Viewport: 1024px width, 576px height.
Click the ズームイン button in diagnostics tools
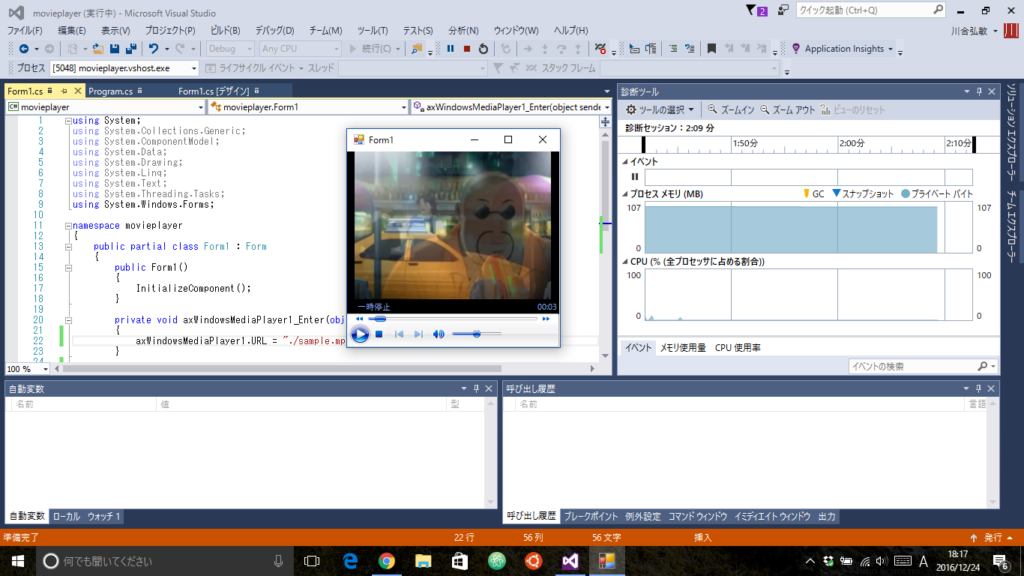click(x=730, y=109)
